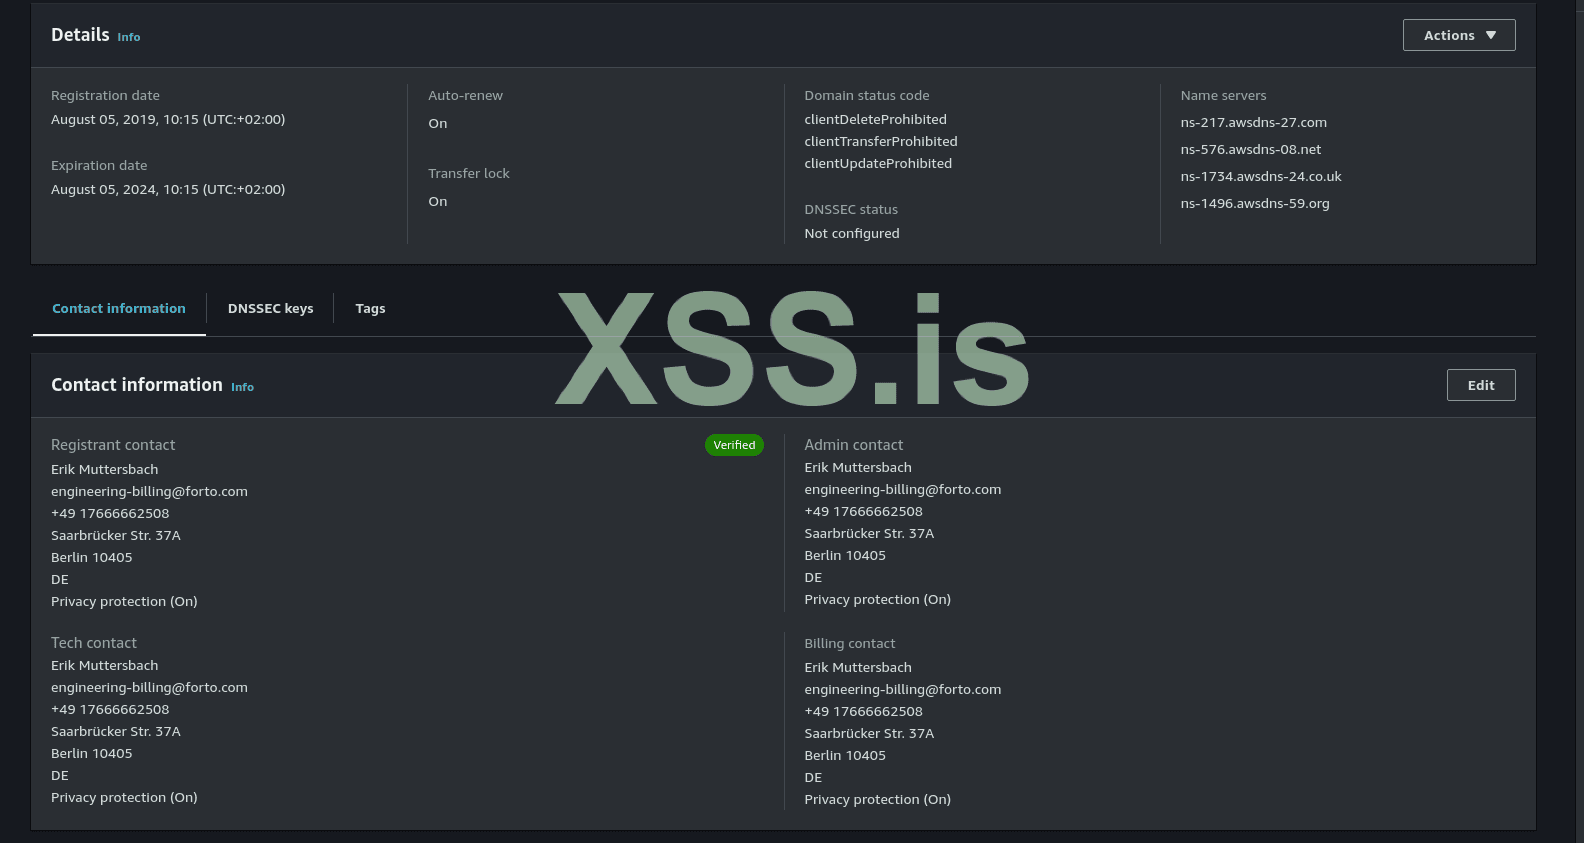
Task: Click the Info link beside Details heading
Action: 129,37
